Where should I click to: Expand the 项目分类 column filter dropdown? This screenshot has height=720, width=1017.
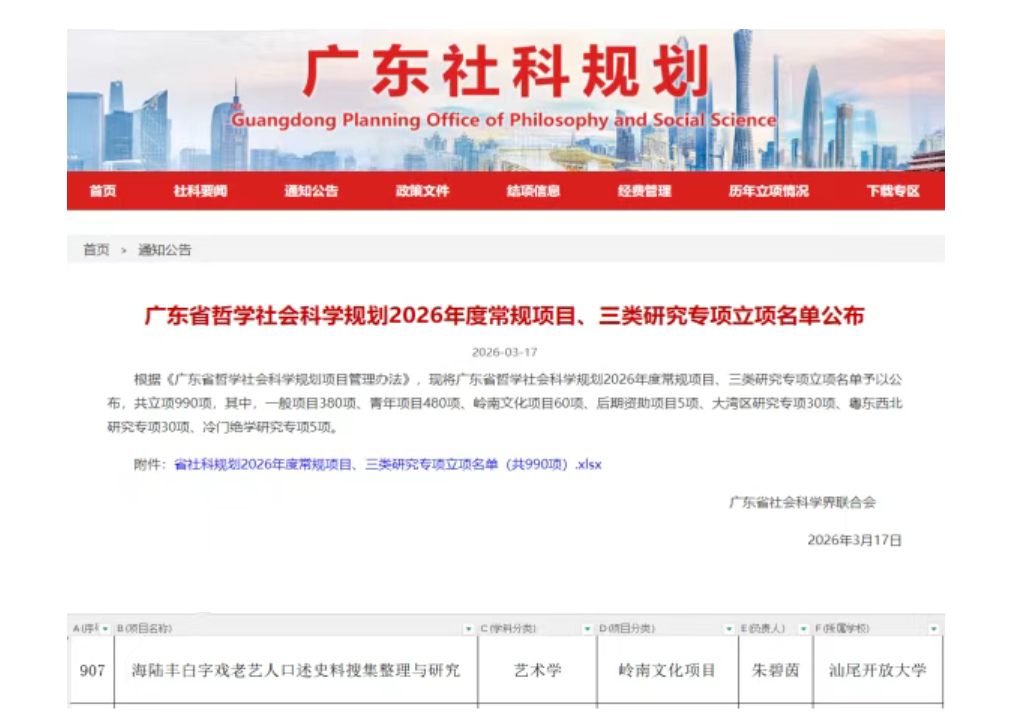pos(729,629)
